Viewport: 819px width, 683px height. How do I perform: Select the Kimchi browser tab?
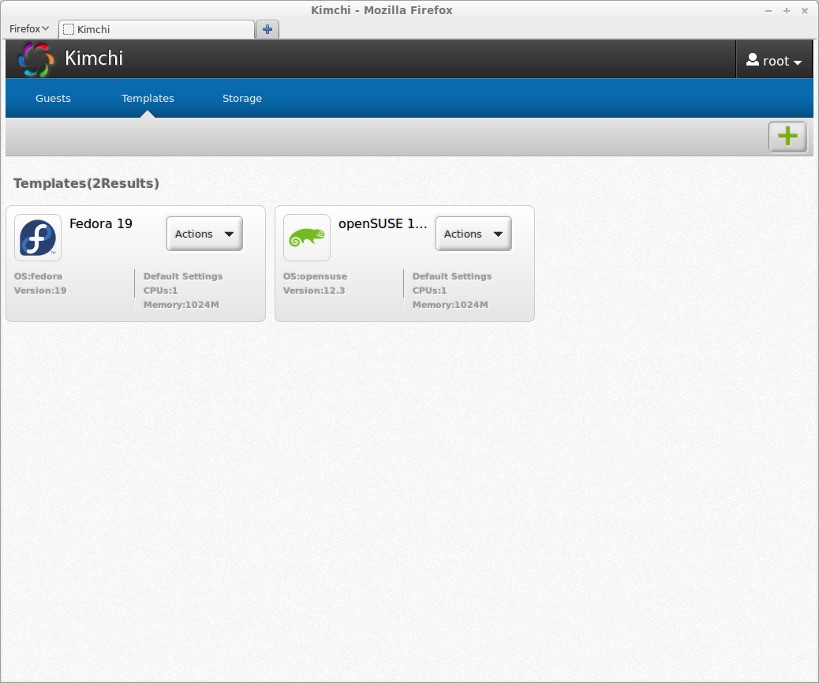(155, 29)
